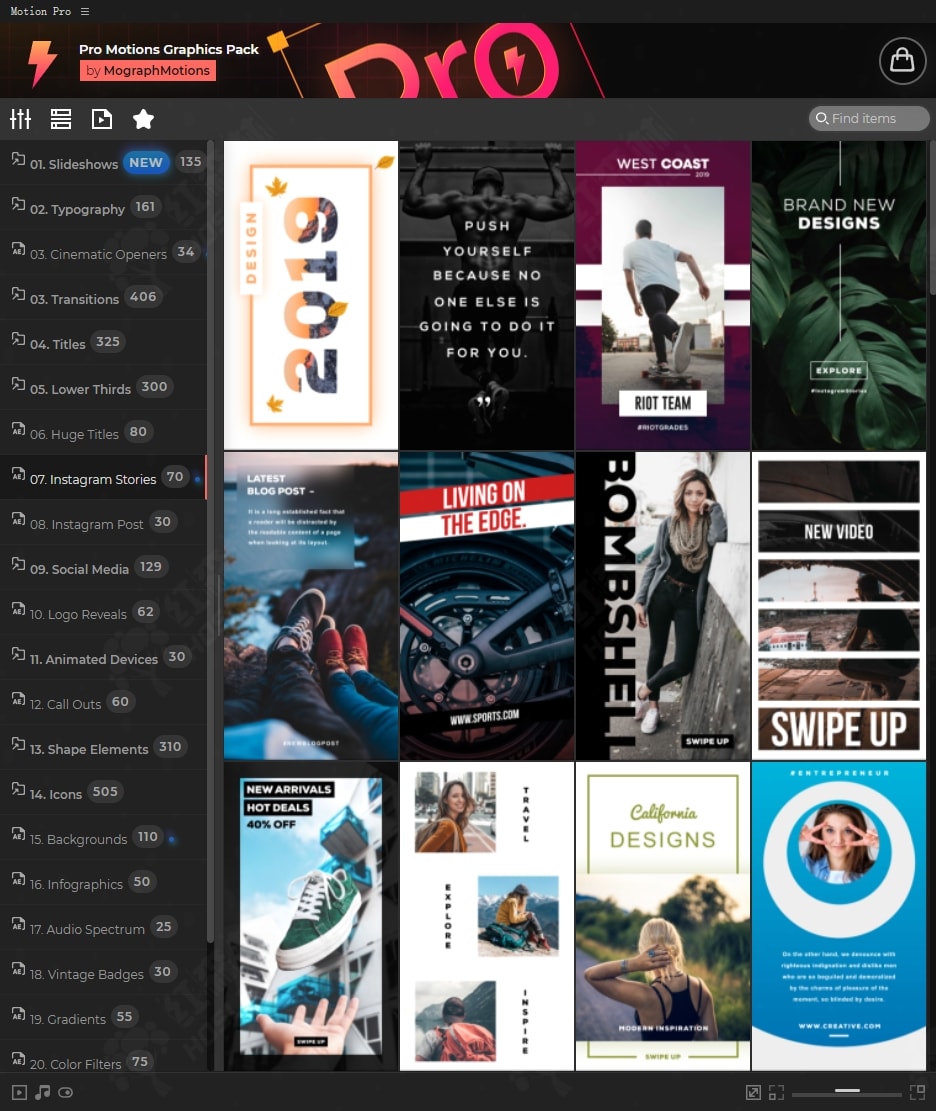Image resolution: width=936 pixels, height=1111 pixels.
Task: Click the Pro Motions Graphics Pack title
Action: click(169, 49)
